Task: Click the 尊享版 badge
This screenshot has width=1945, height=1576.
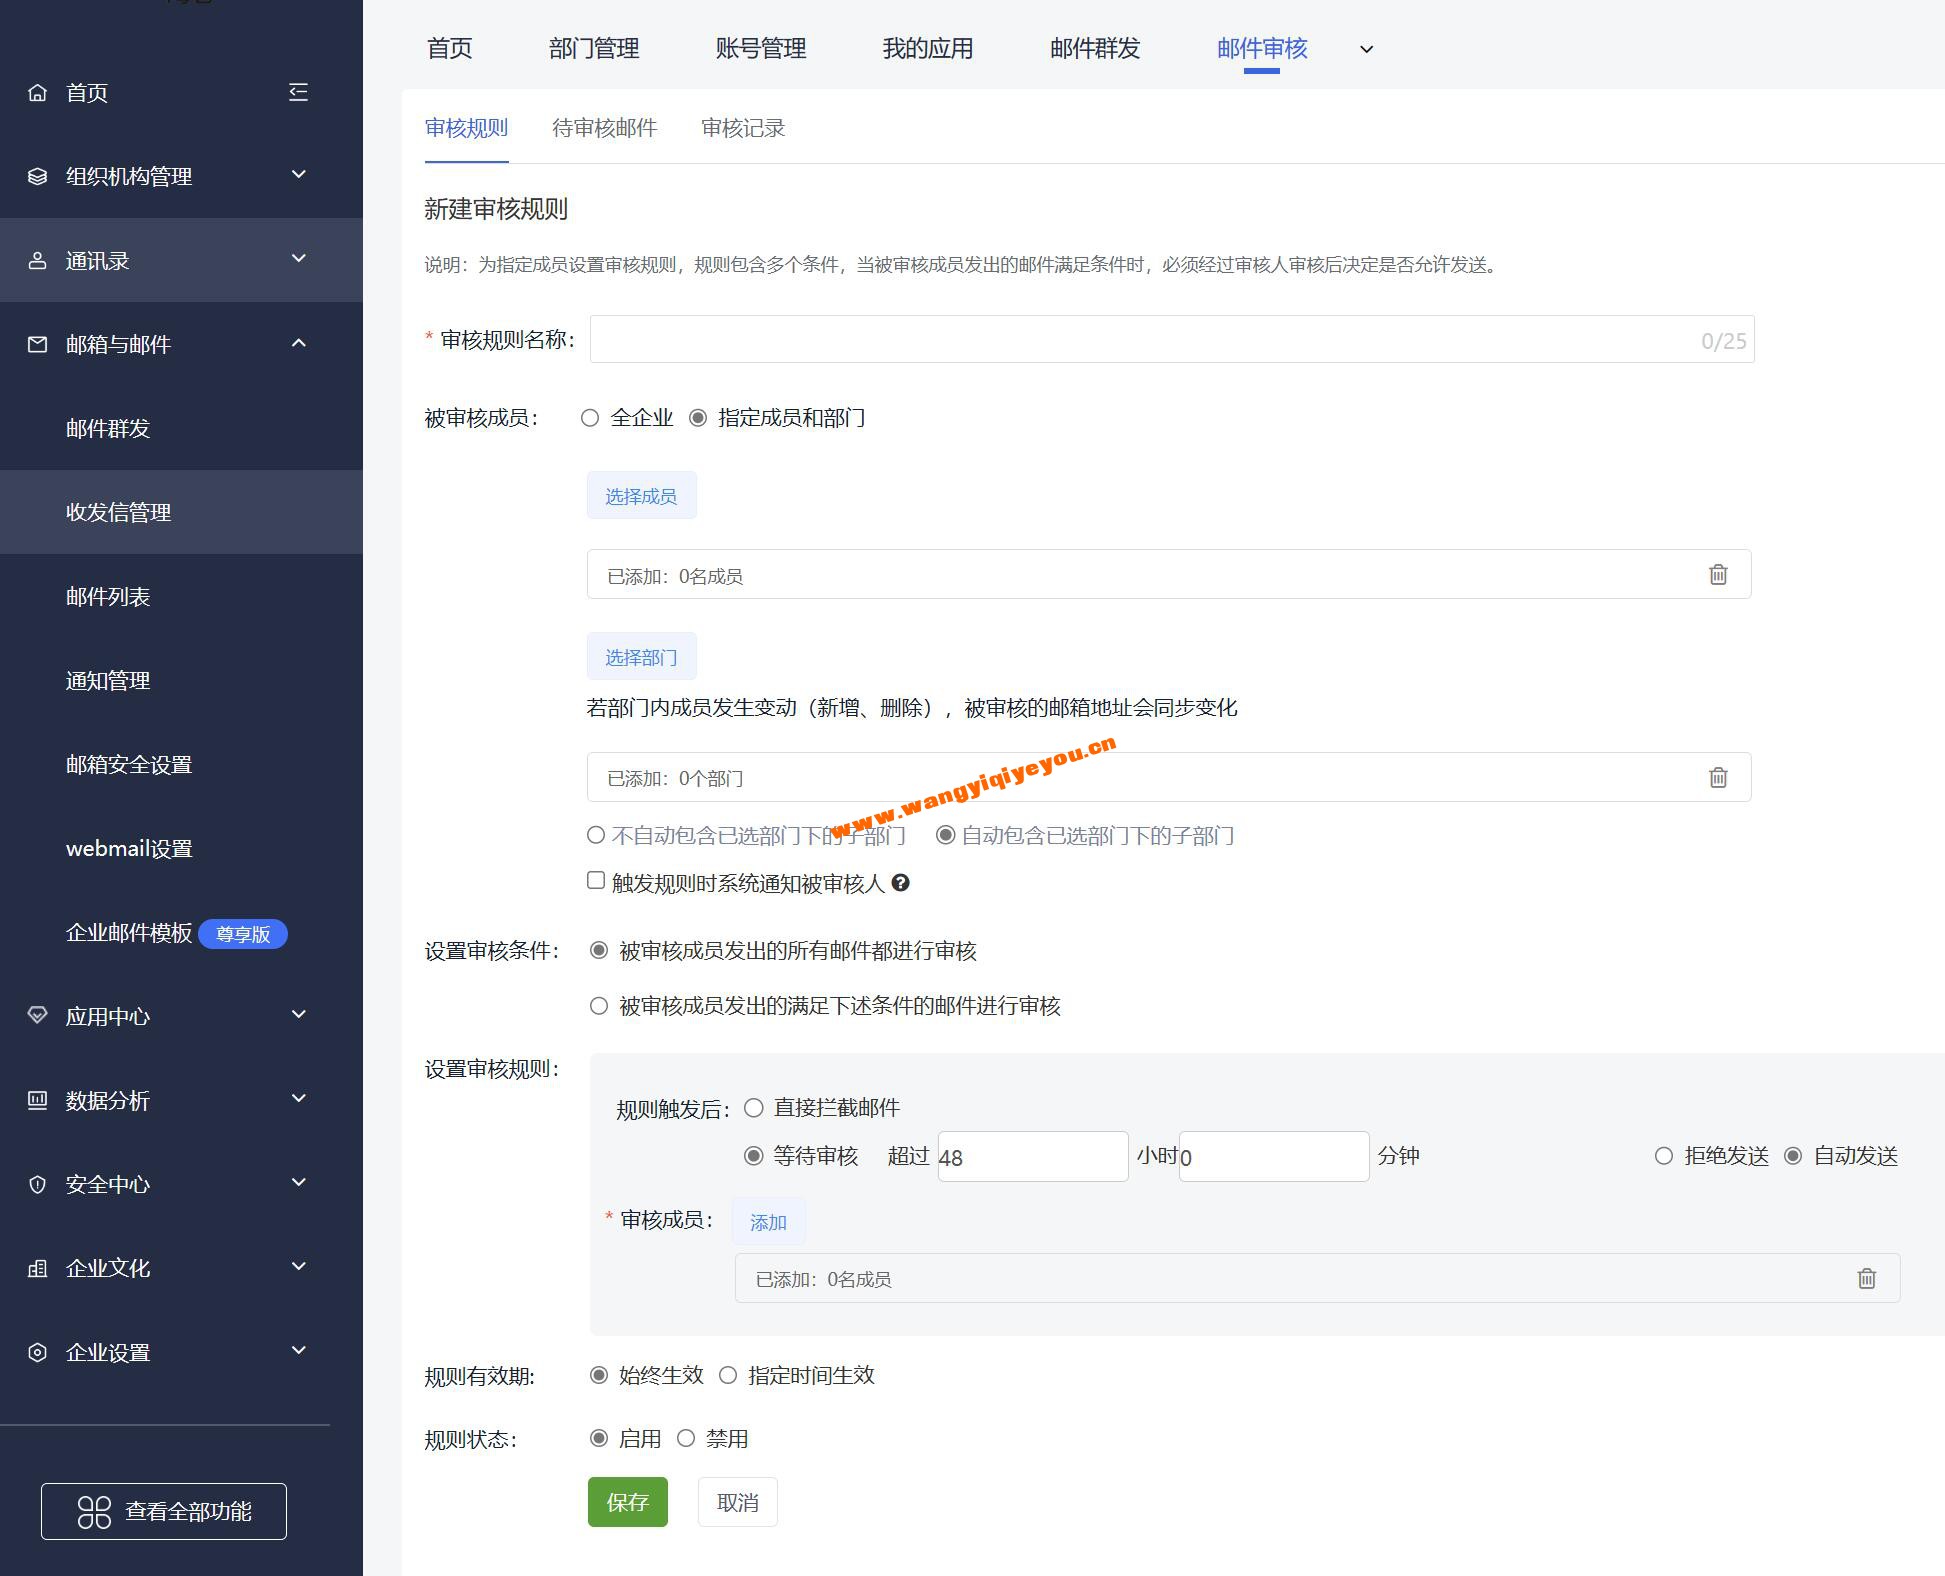Action: [x=243, y=934]
